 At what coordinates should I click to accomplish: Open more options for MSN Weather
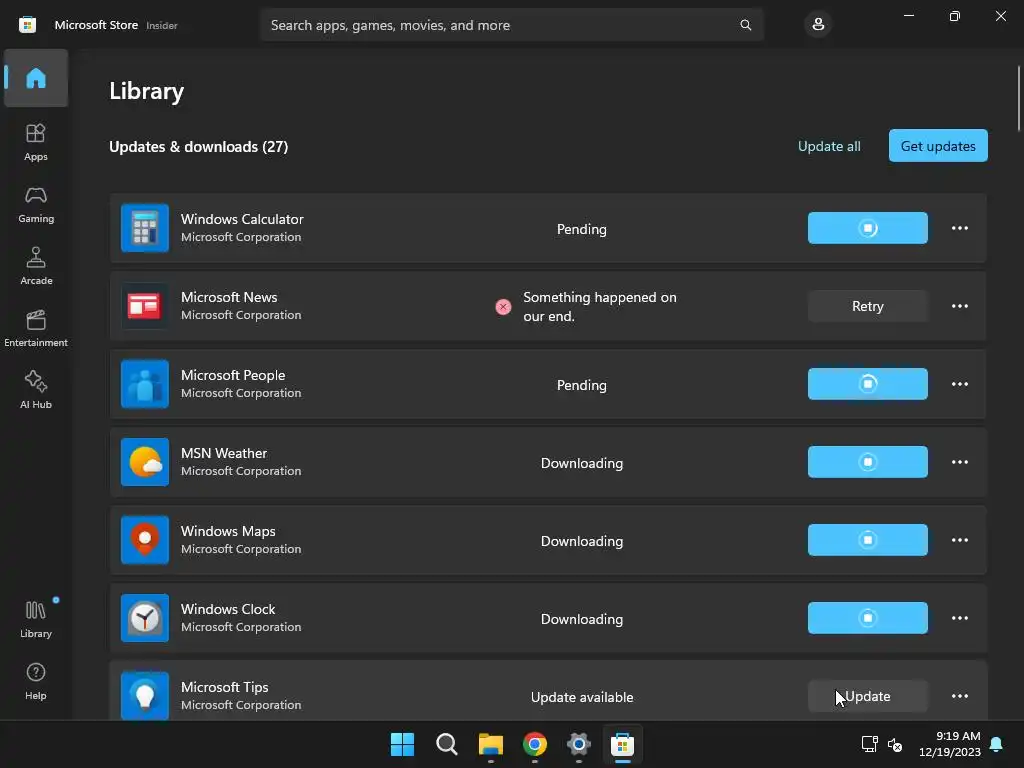click(959, 462)
